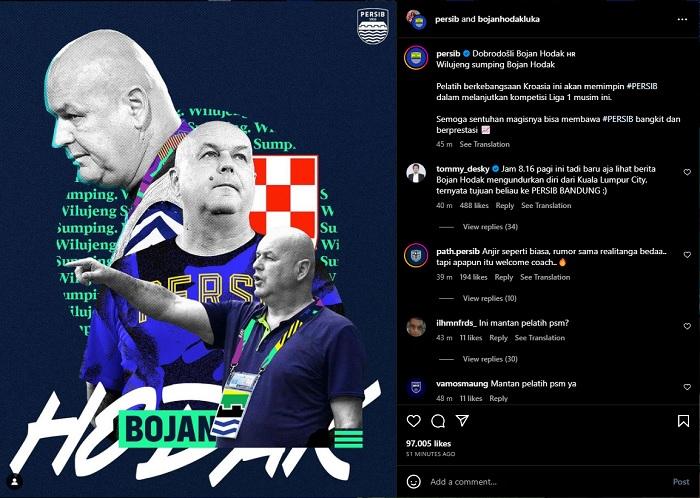700x498 pixels.
Task: Focus the Add a comment field
Action: coord(549,481)
